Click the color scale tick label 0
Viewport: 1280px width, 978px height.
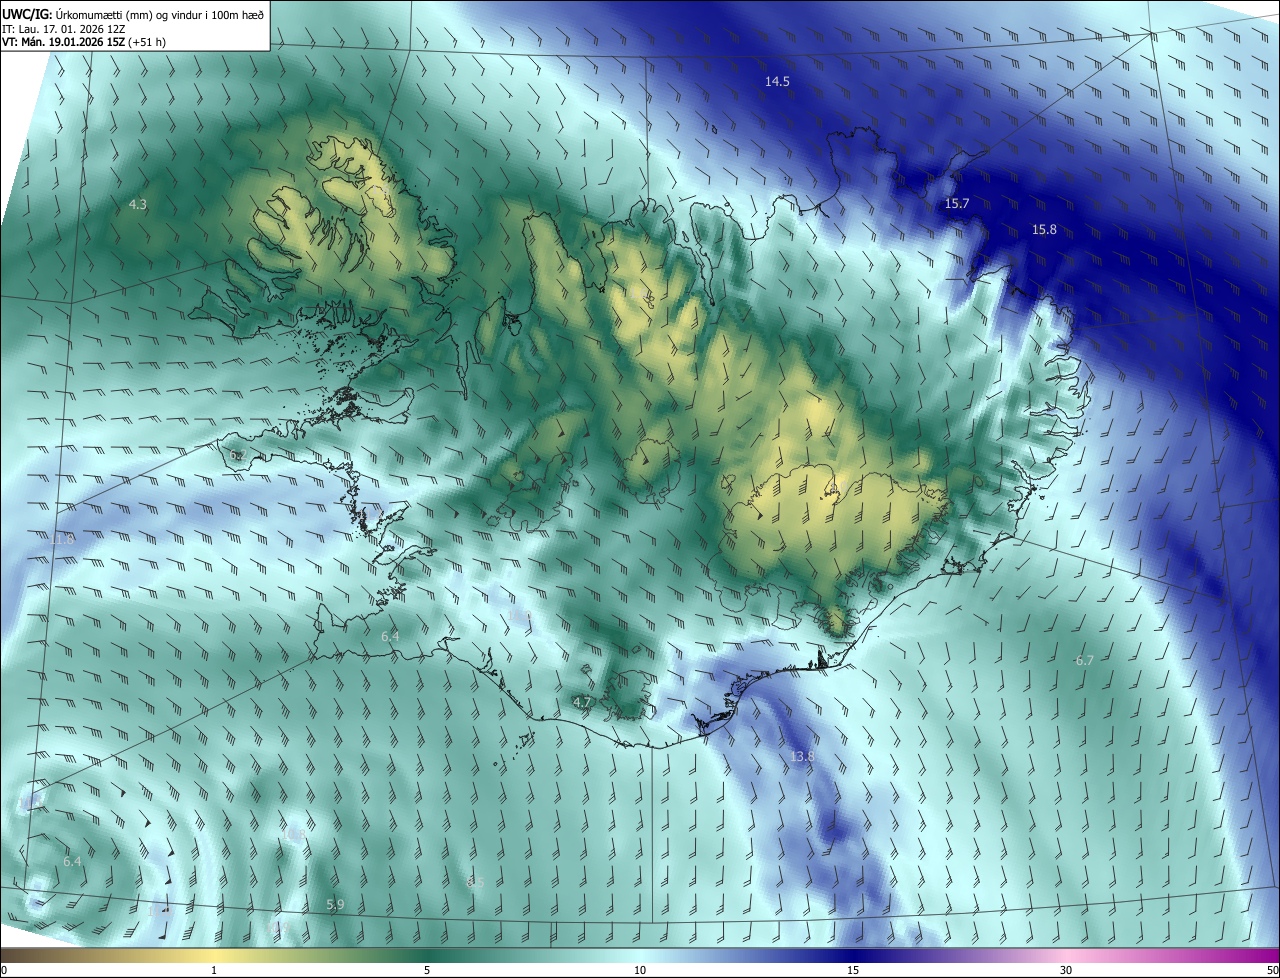point(3,970)
